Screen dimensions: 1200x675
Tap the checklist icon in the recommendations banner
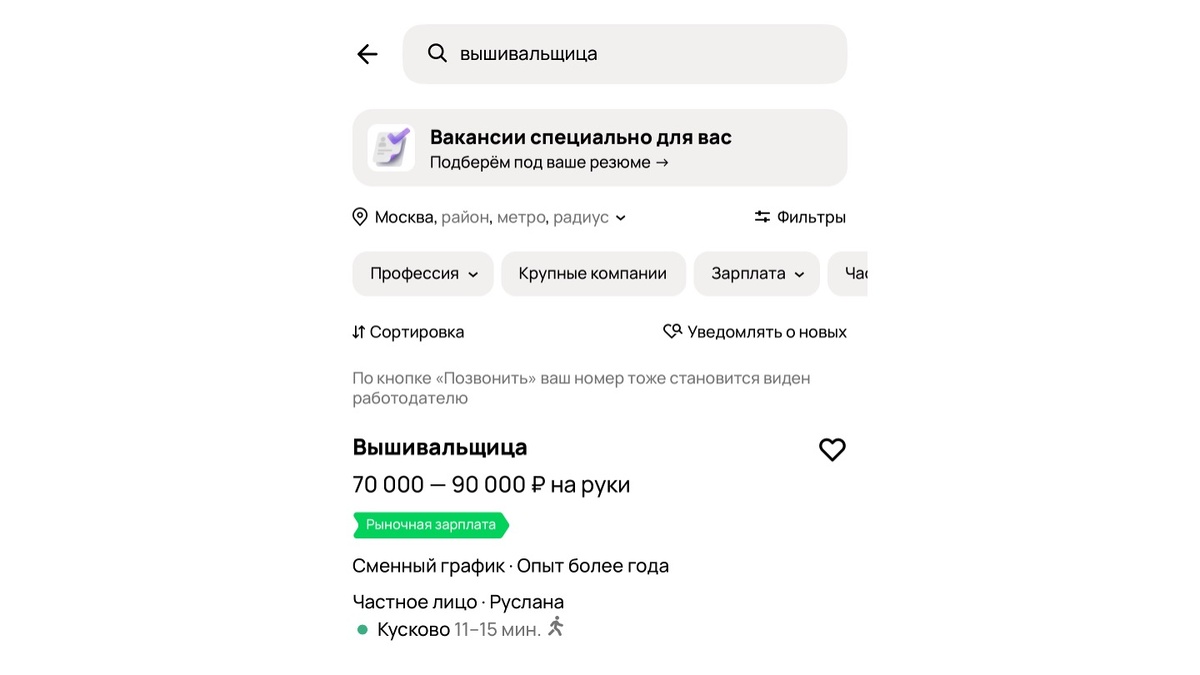pos(390,147)
